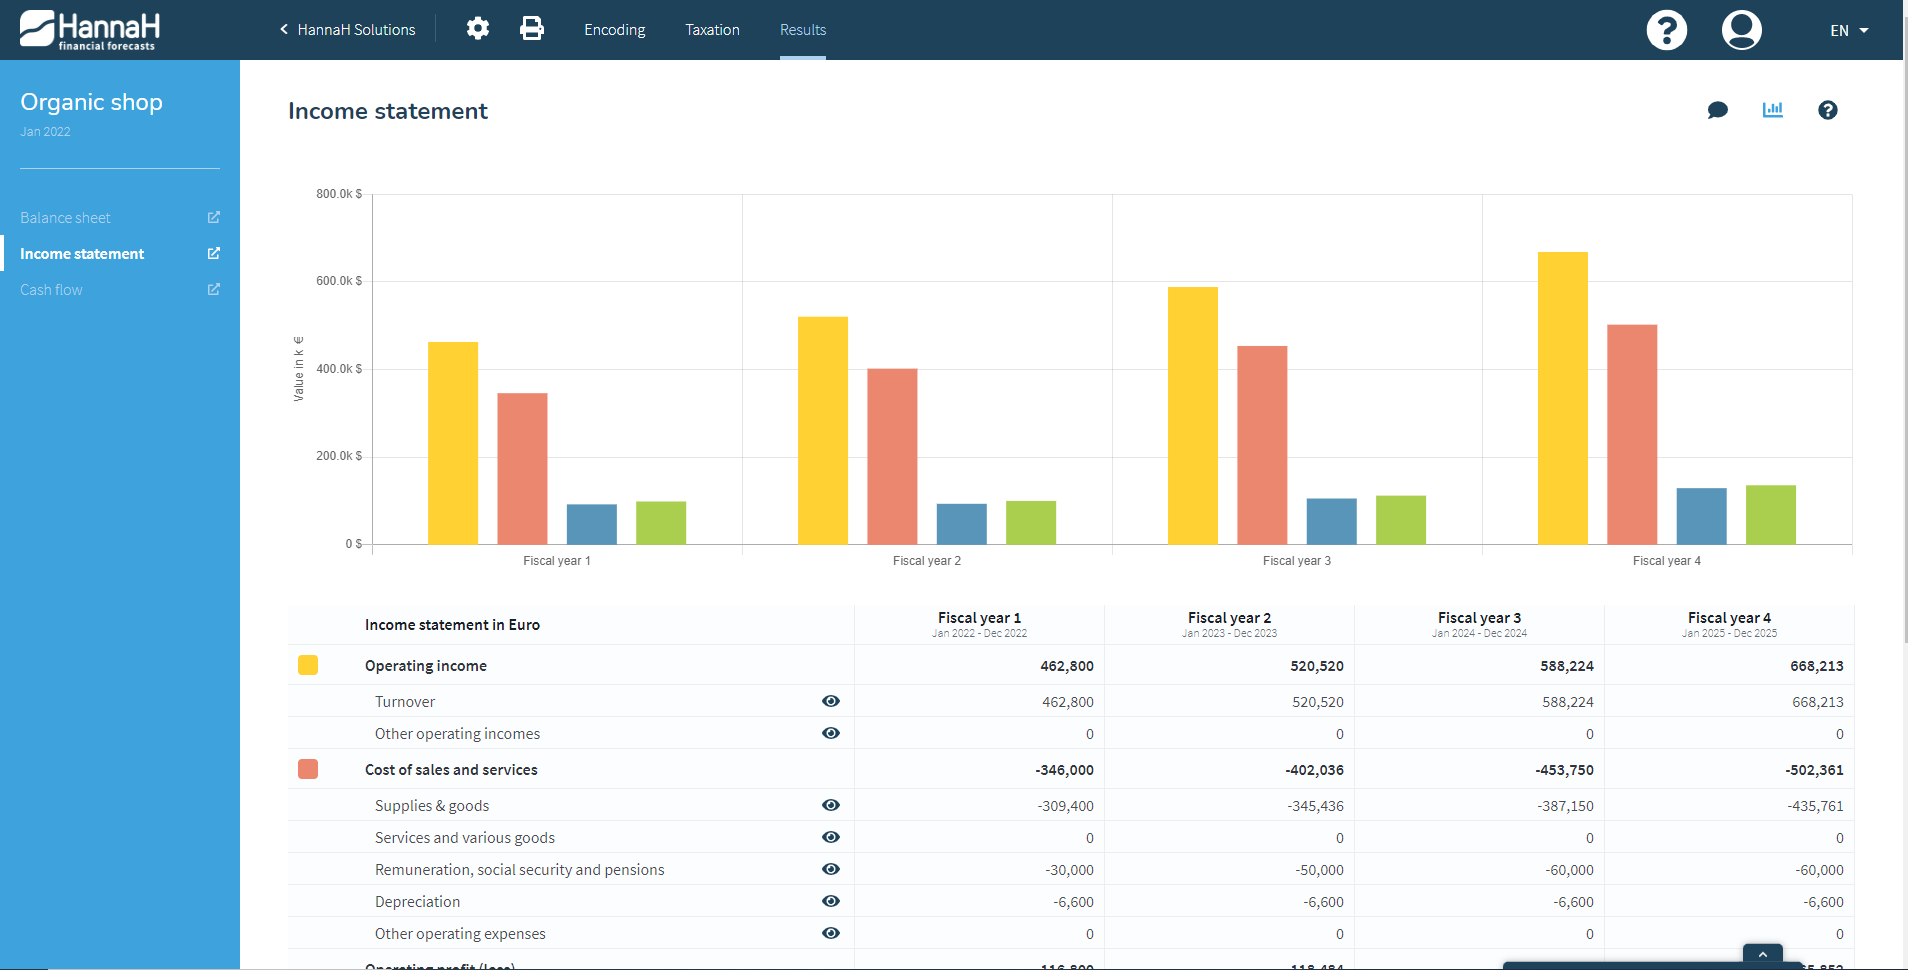Toggle visibility of Supplies & goods row

831,805
